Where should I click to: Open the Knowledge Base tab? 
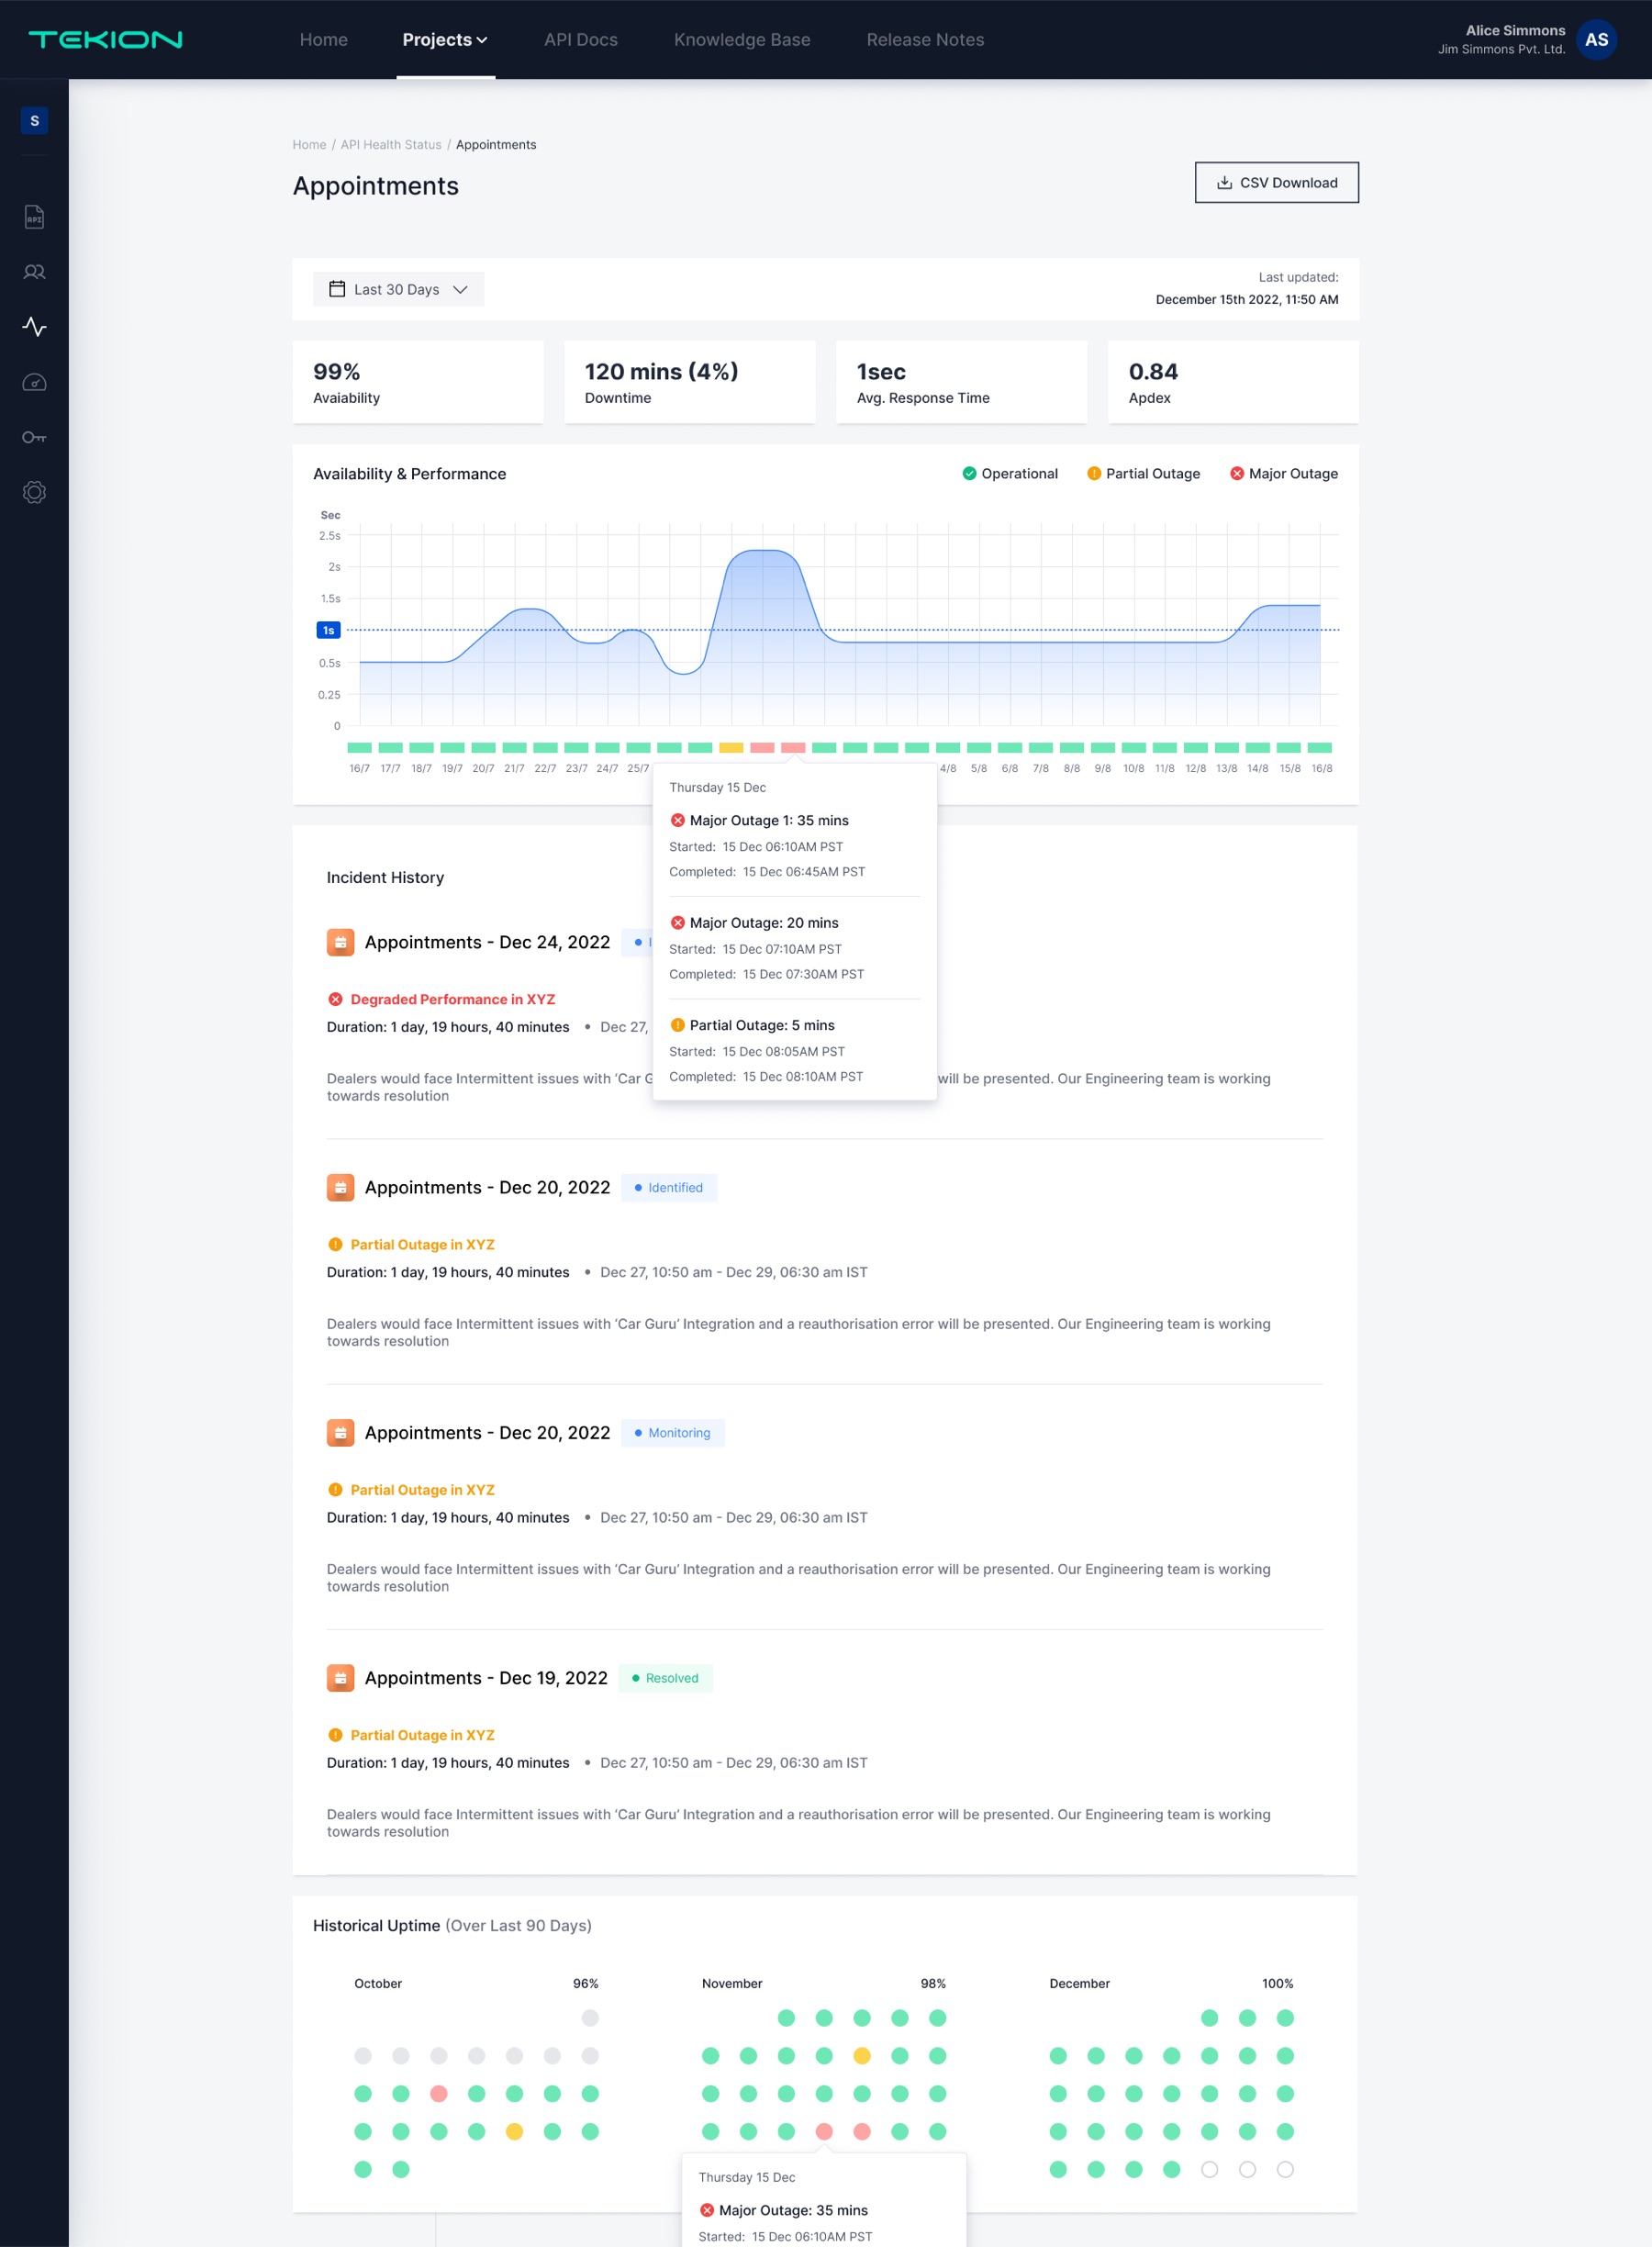742,40
